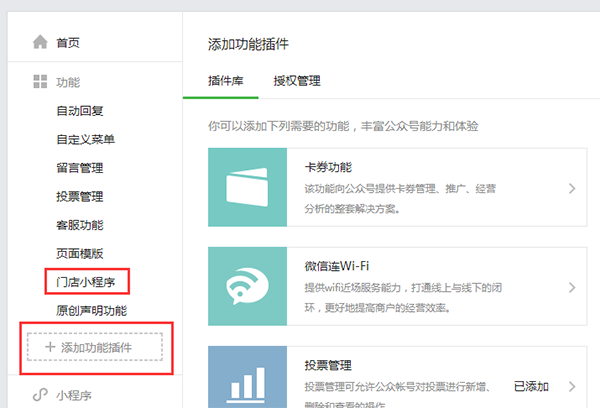
Task: Click the link icon beside 小程序
Action: point(40,395)
